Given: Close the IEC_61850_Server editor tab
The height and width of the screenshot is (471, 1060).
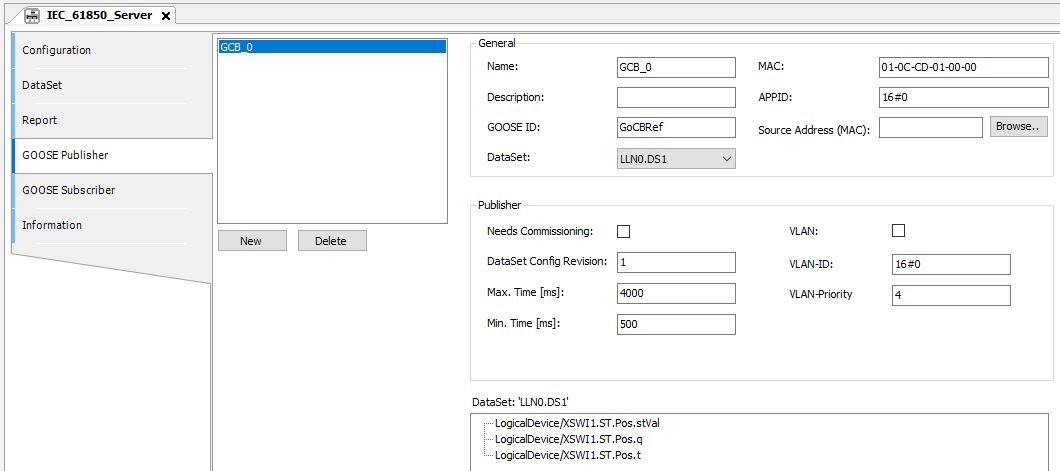Looking at the screenshot, I should (x=166, y=15).
